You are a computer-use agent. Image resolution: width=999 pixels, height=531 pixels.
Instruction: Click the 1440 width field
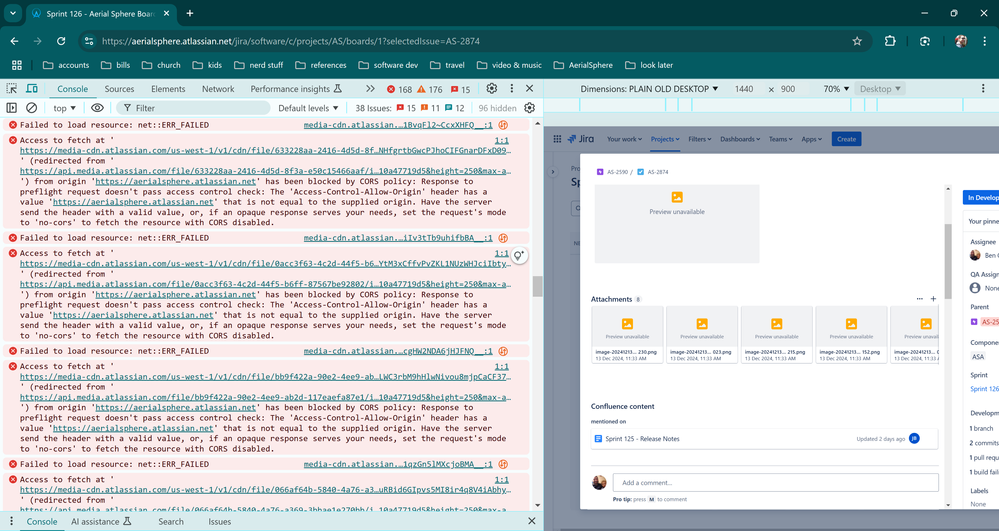744,89
